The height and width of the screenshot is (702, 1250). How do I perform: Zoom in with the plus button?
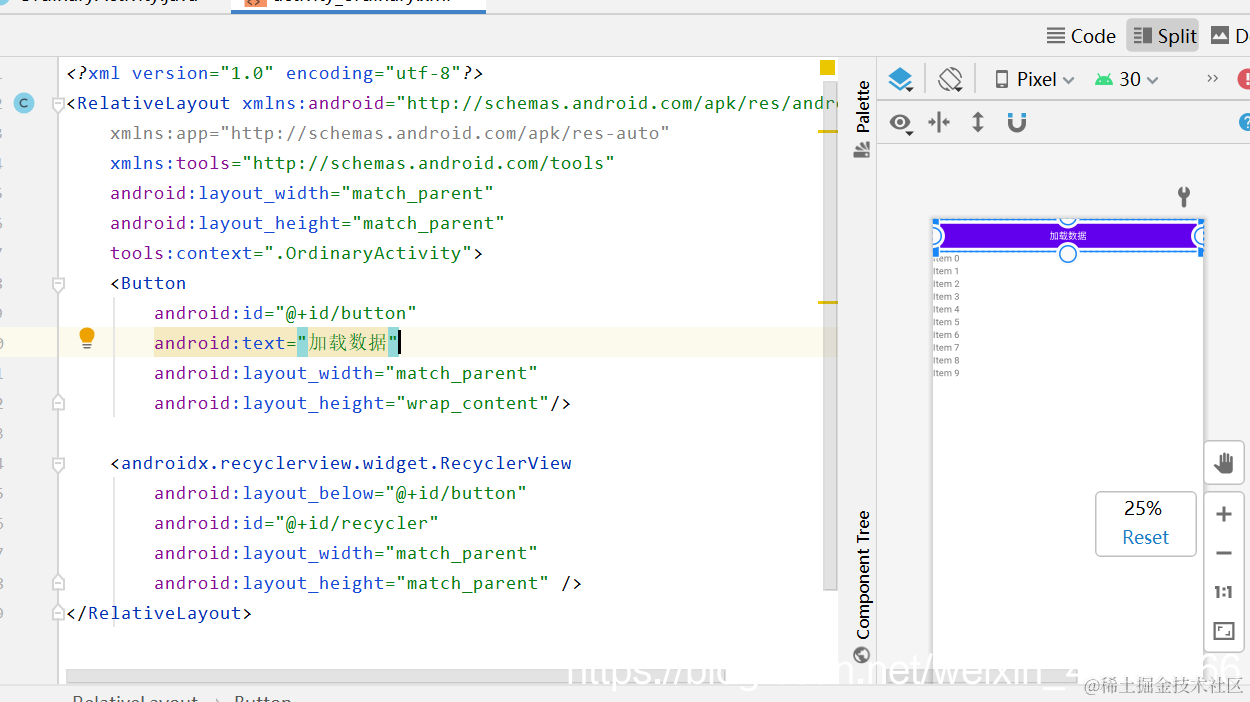pos(1224,514)
